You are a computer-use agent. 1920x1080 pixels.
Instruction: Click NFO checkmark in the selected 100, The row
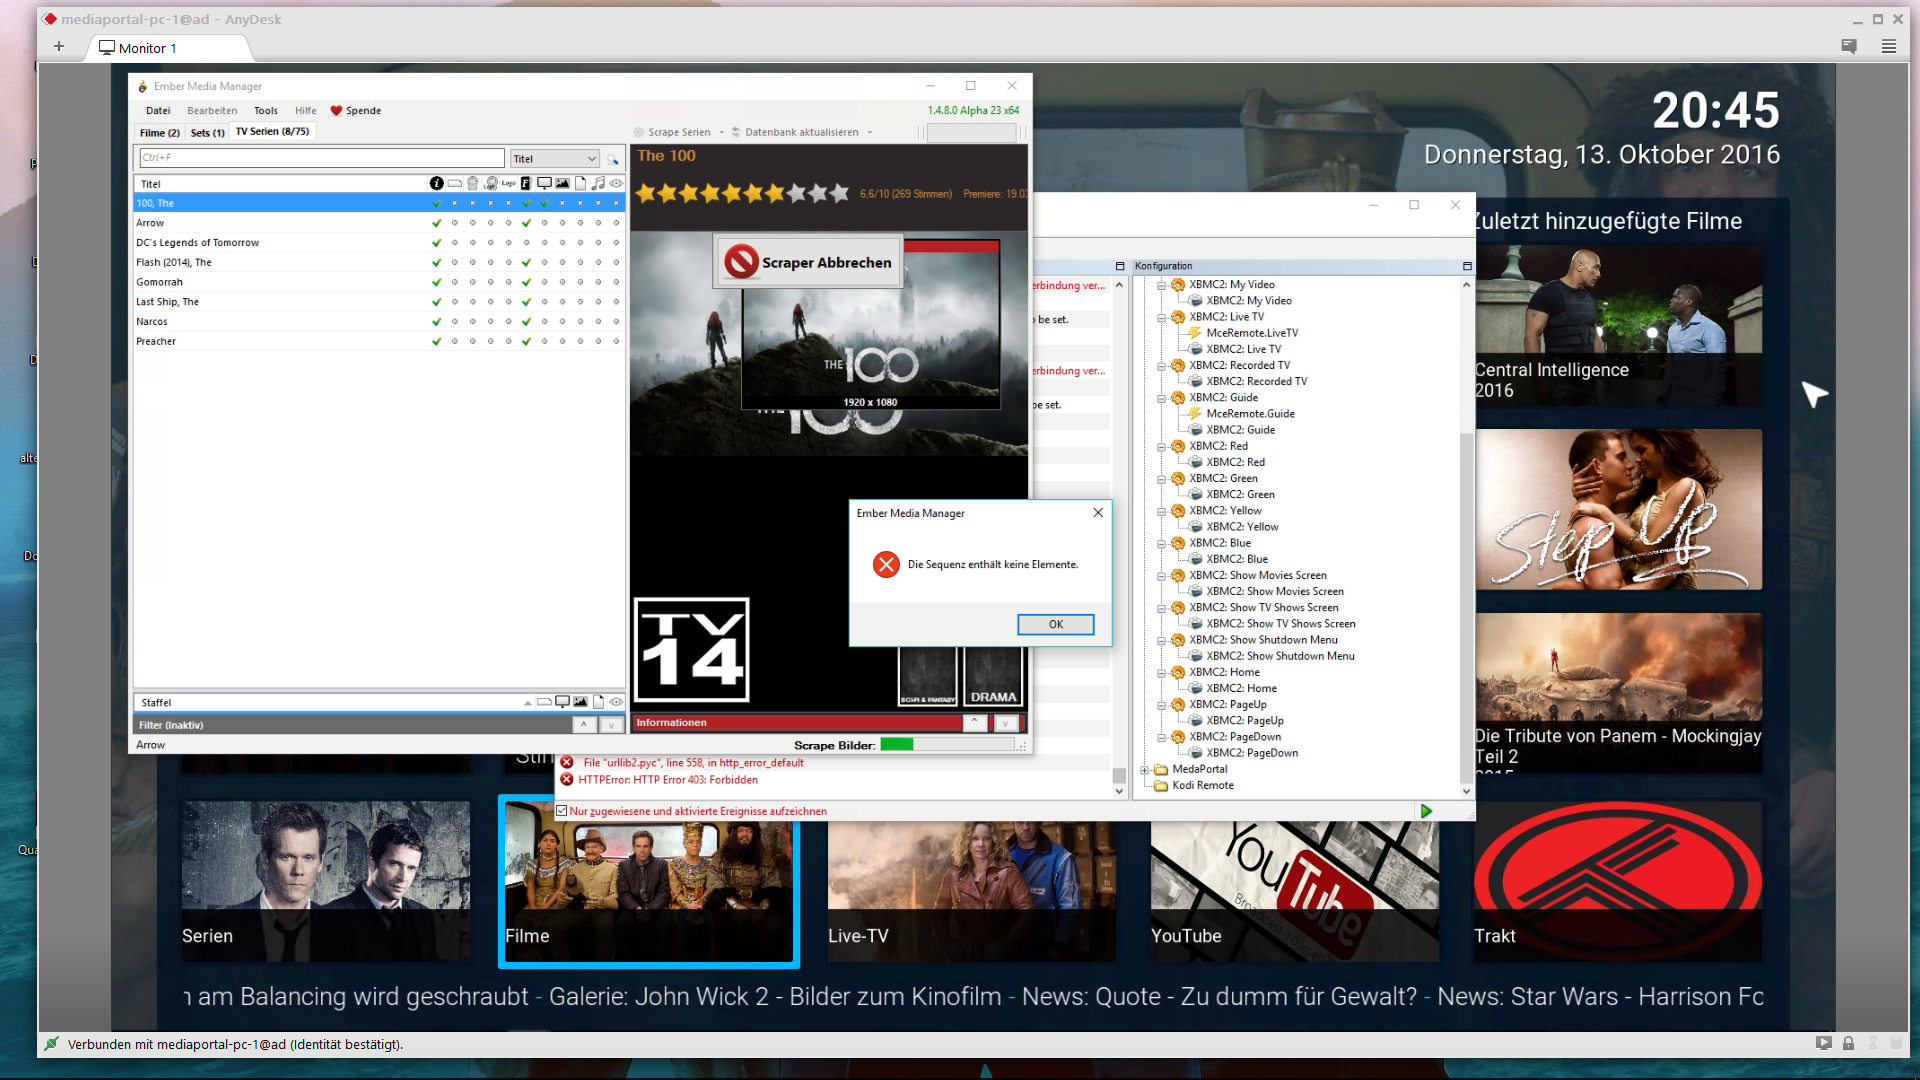(436, 203)
